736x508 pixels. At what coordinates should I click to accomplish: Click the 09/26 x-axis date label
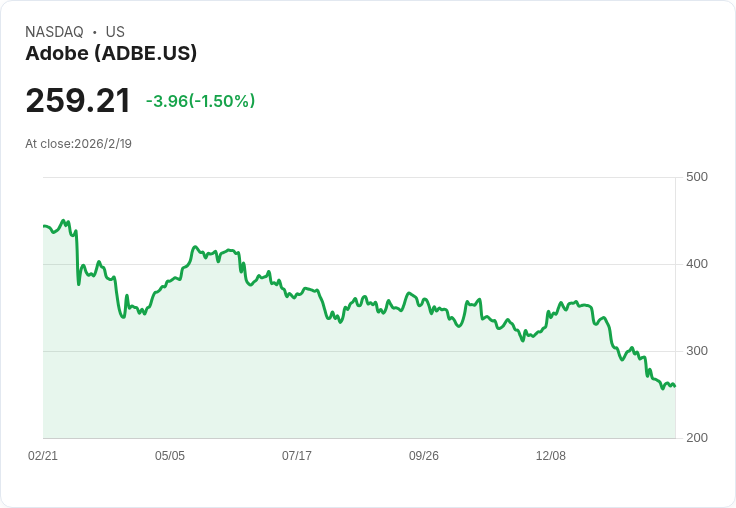[x=424, y=456]
